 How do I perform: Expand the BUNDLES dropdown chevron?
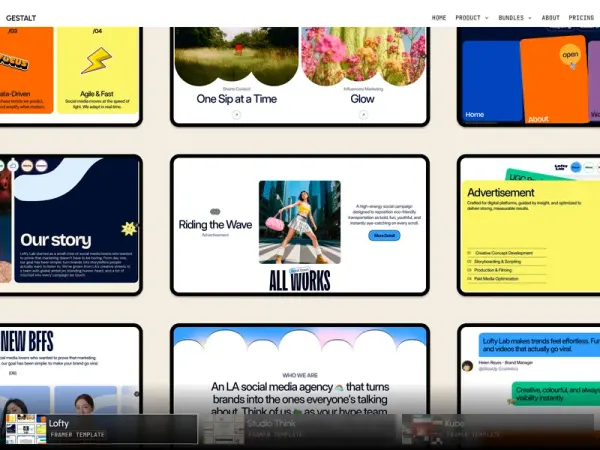(530, 18)
